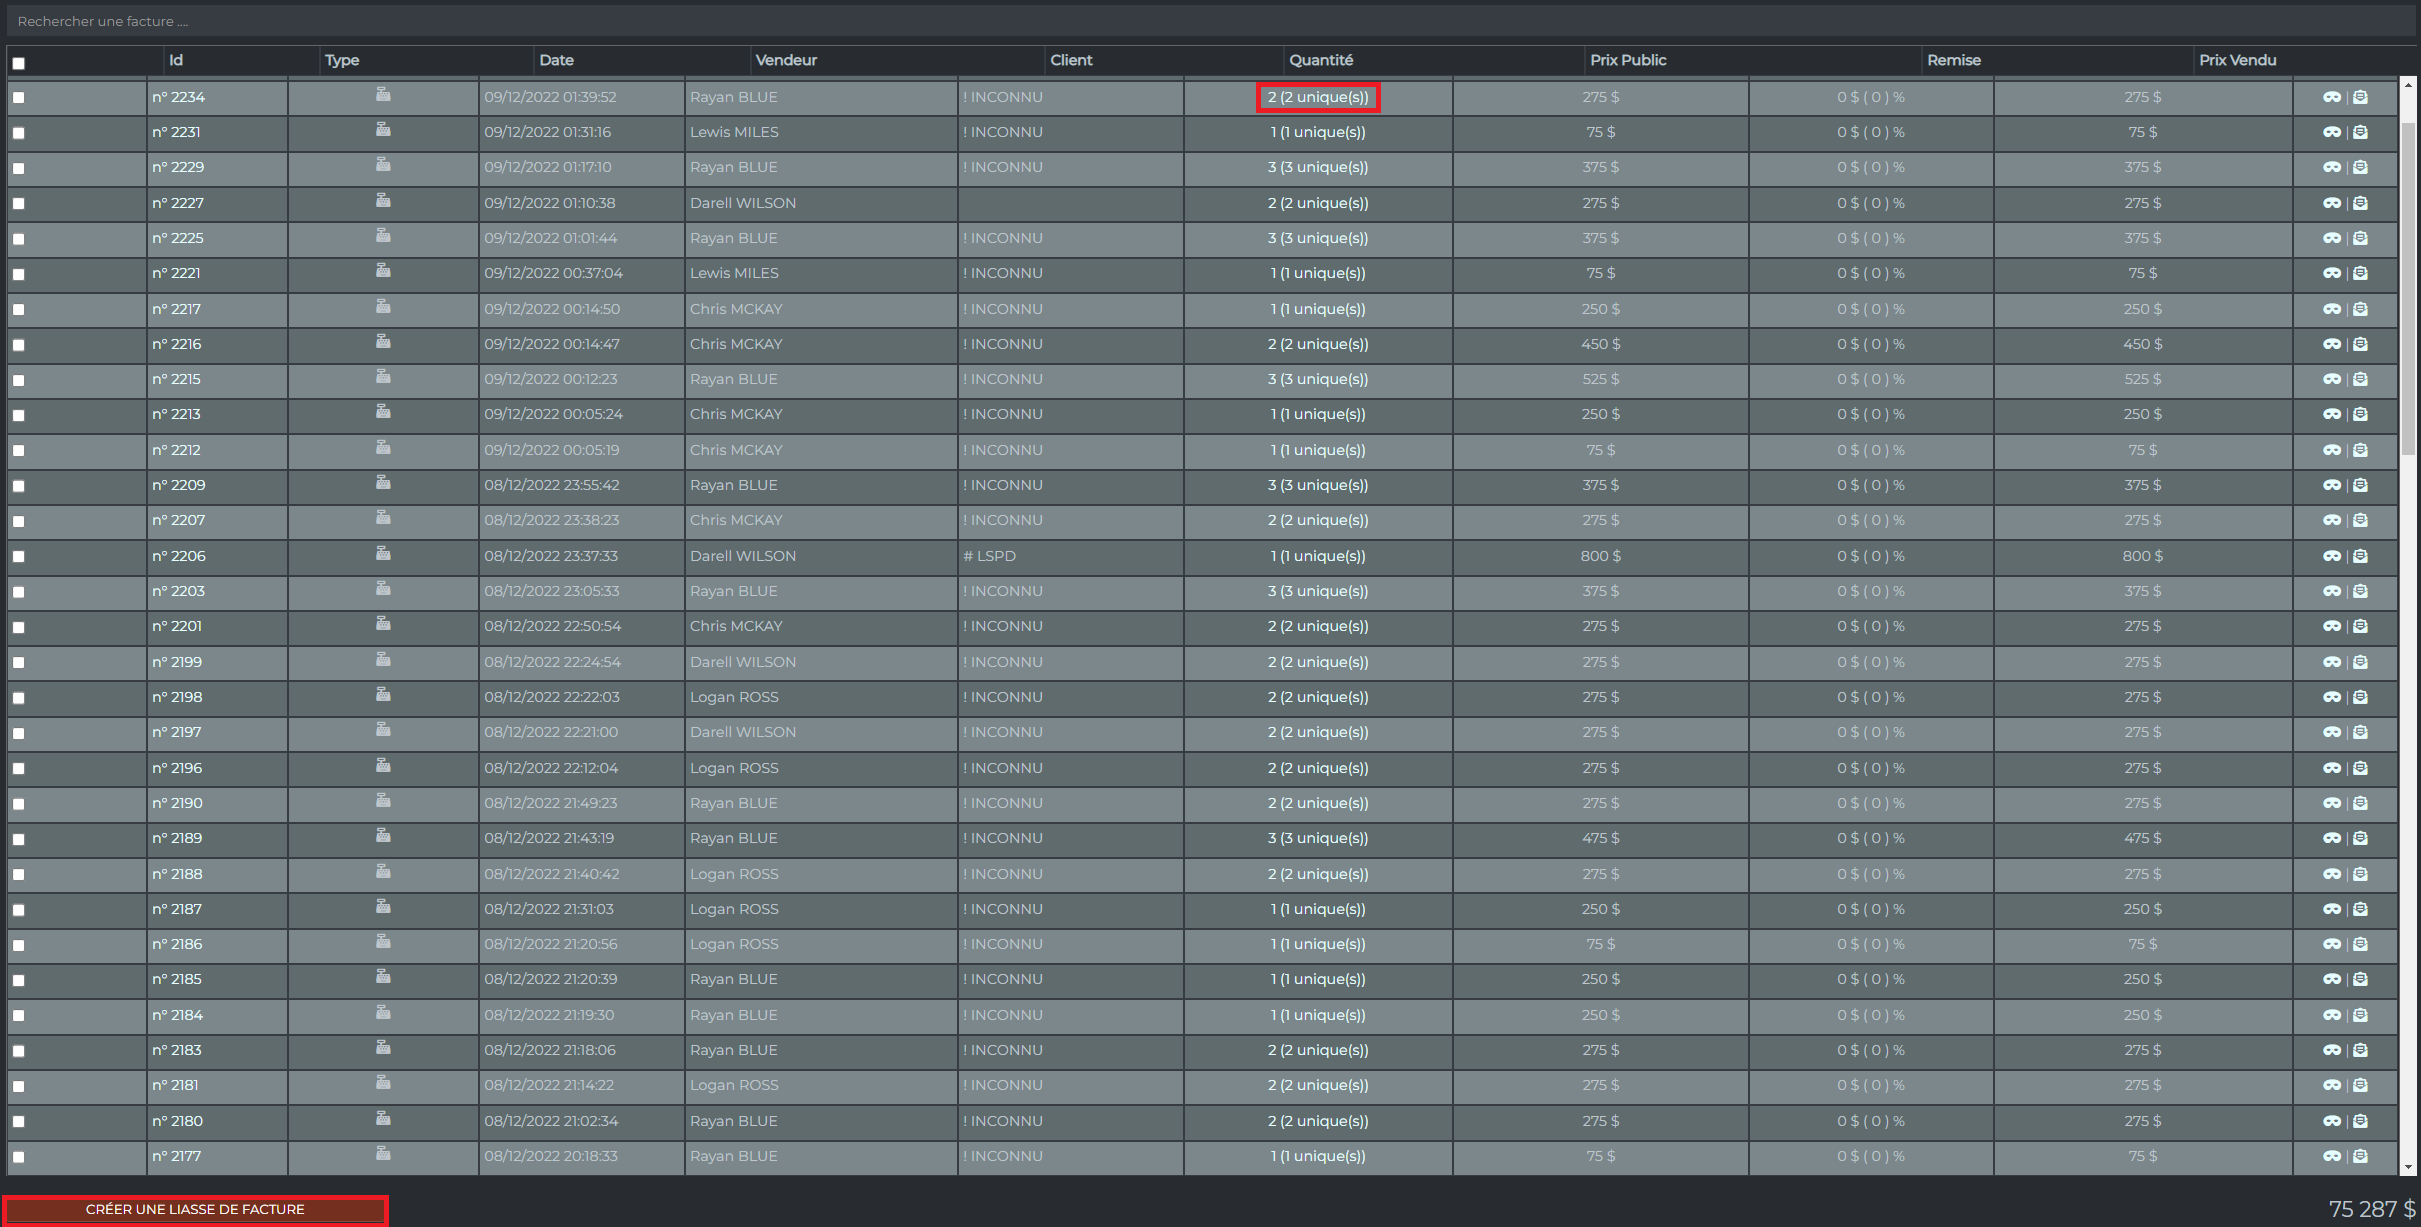Tick the select-all checkbox in table header
This screenshot has width=2421, height=1227.
[18, 63]
